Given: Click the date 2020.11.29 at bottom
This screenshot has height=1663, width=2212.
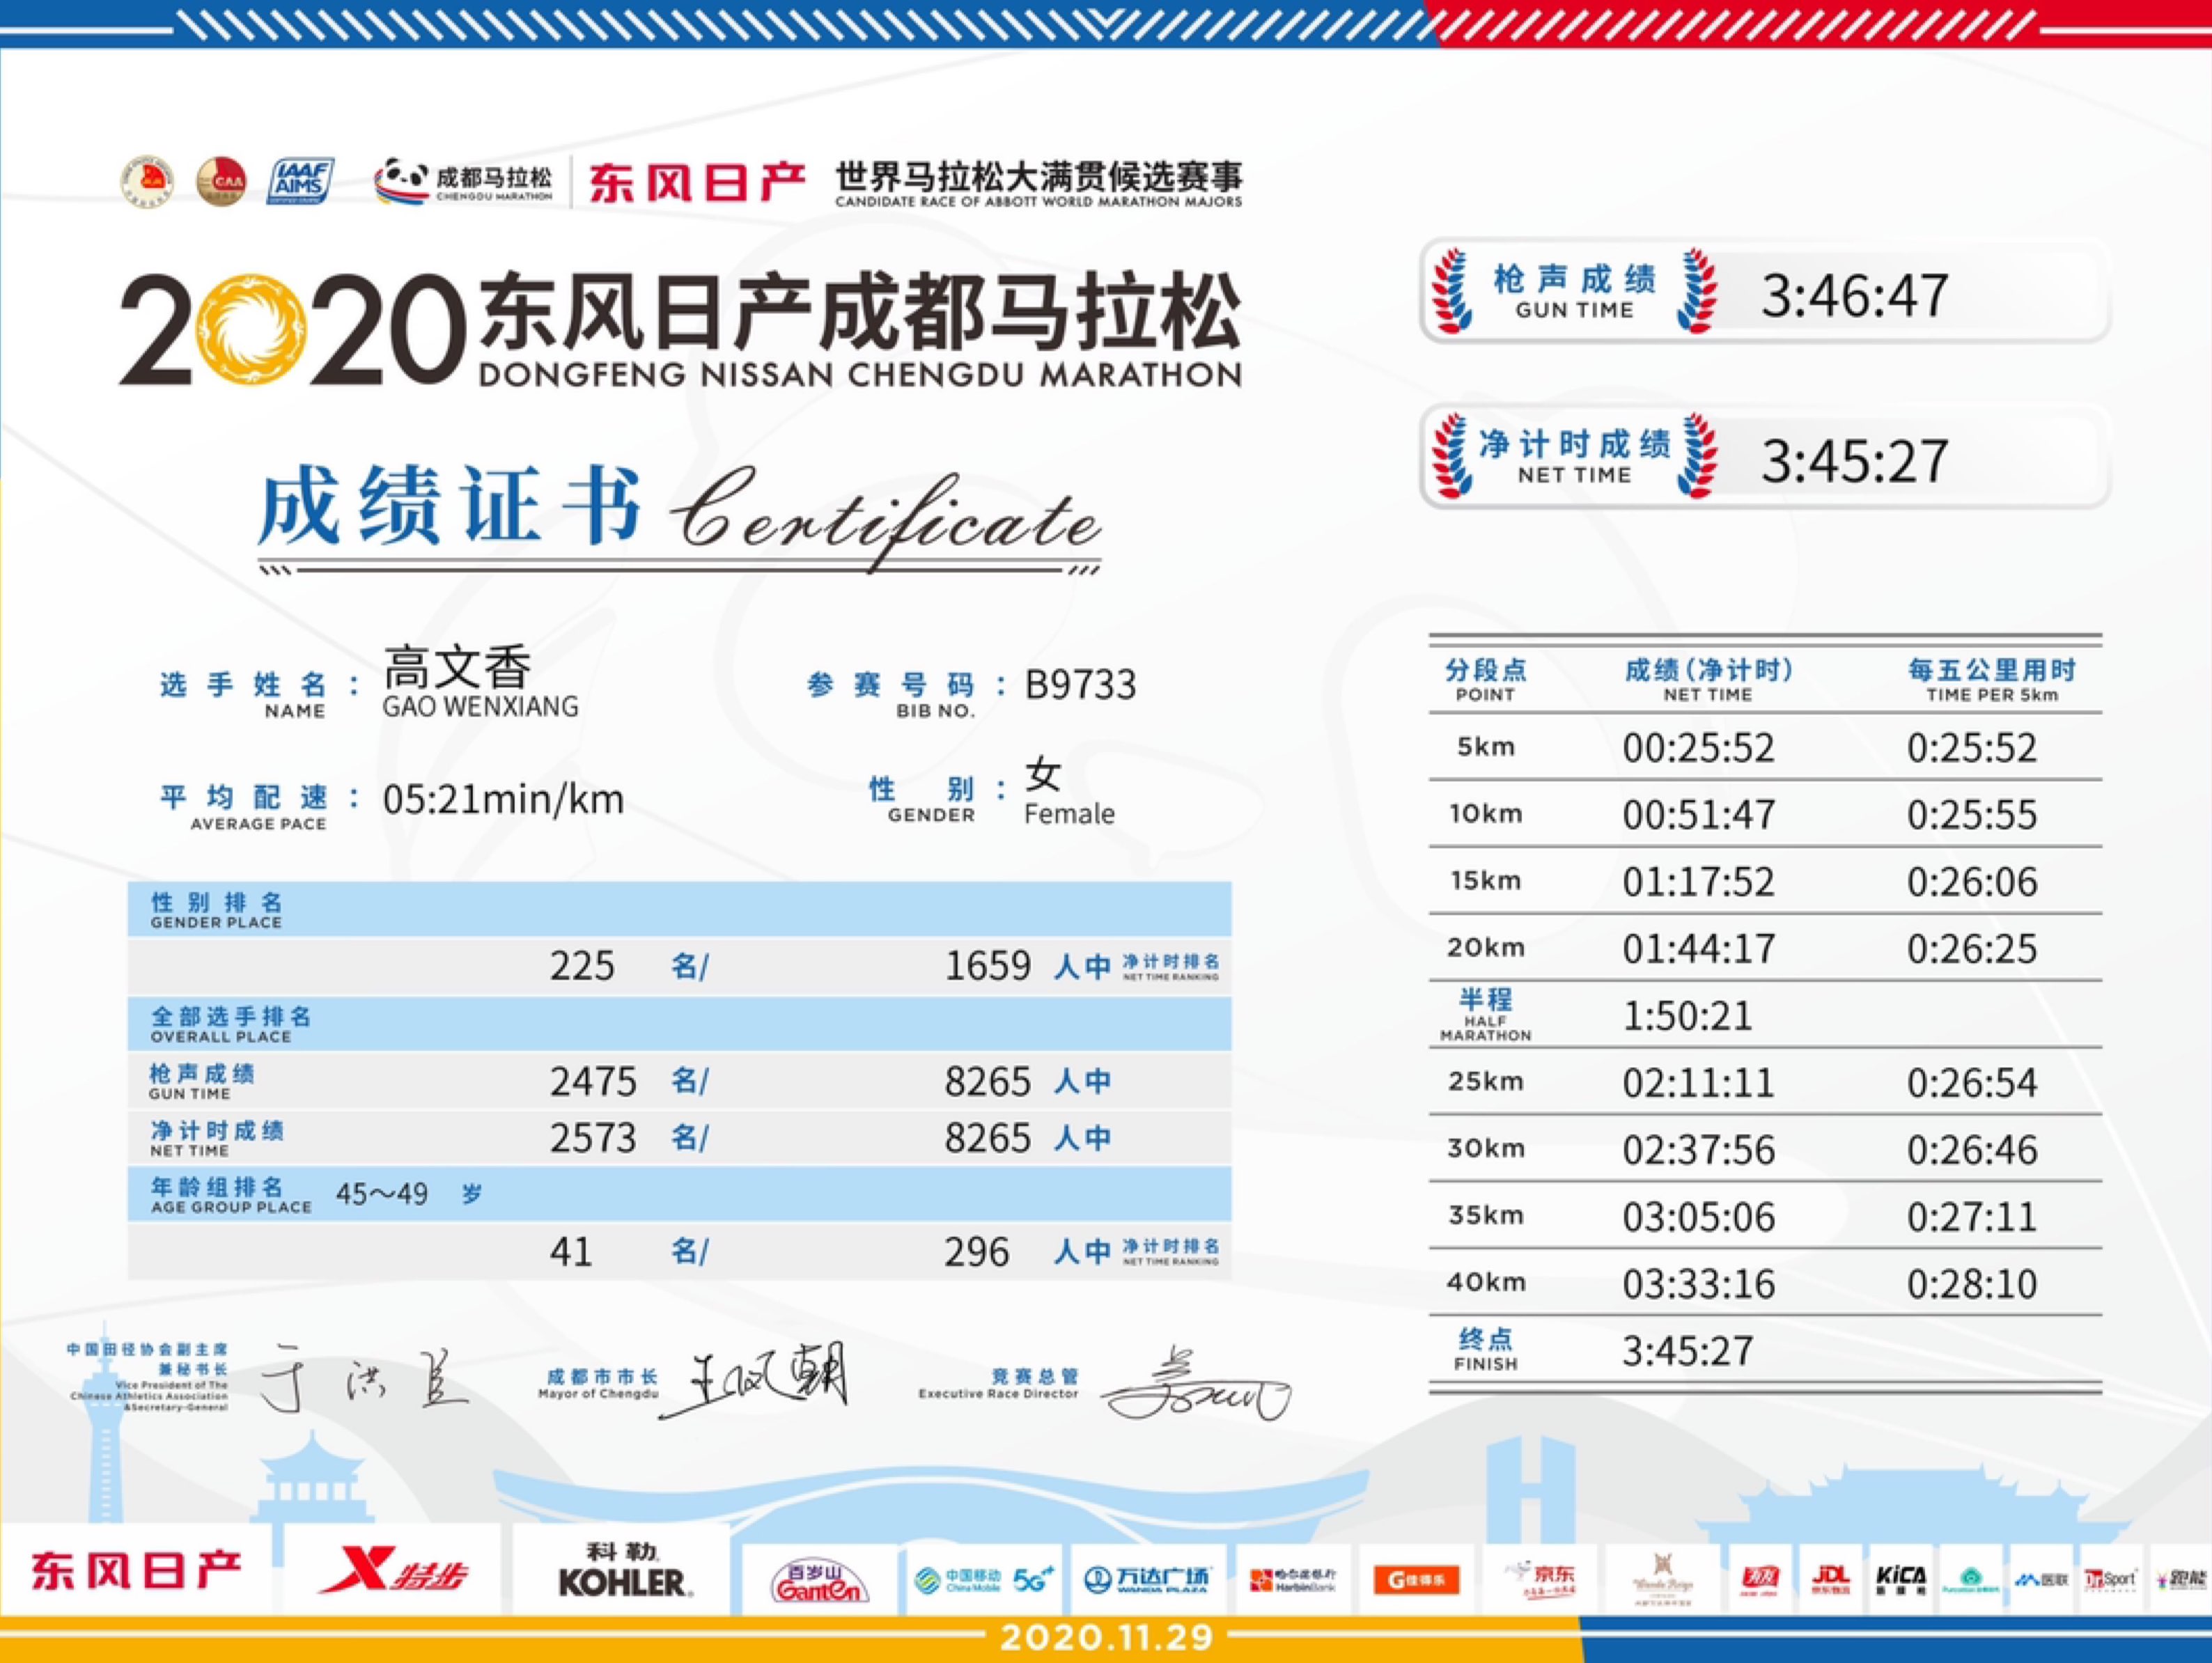Looking at the screenshot, I should (1106, 1638).
